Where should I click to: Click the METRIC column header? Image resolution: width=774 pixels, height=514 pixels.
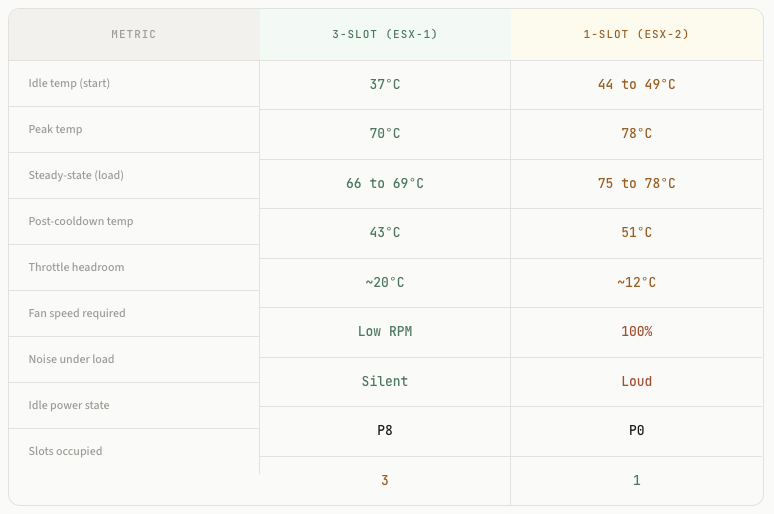coord(134,35)
